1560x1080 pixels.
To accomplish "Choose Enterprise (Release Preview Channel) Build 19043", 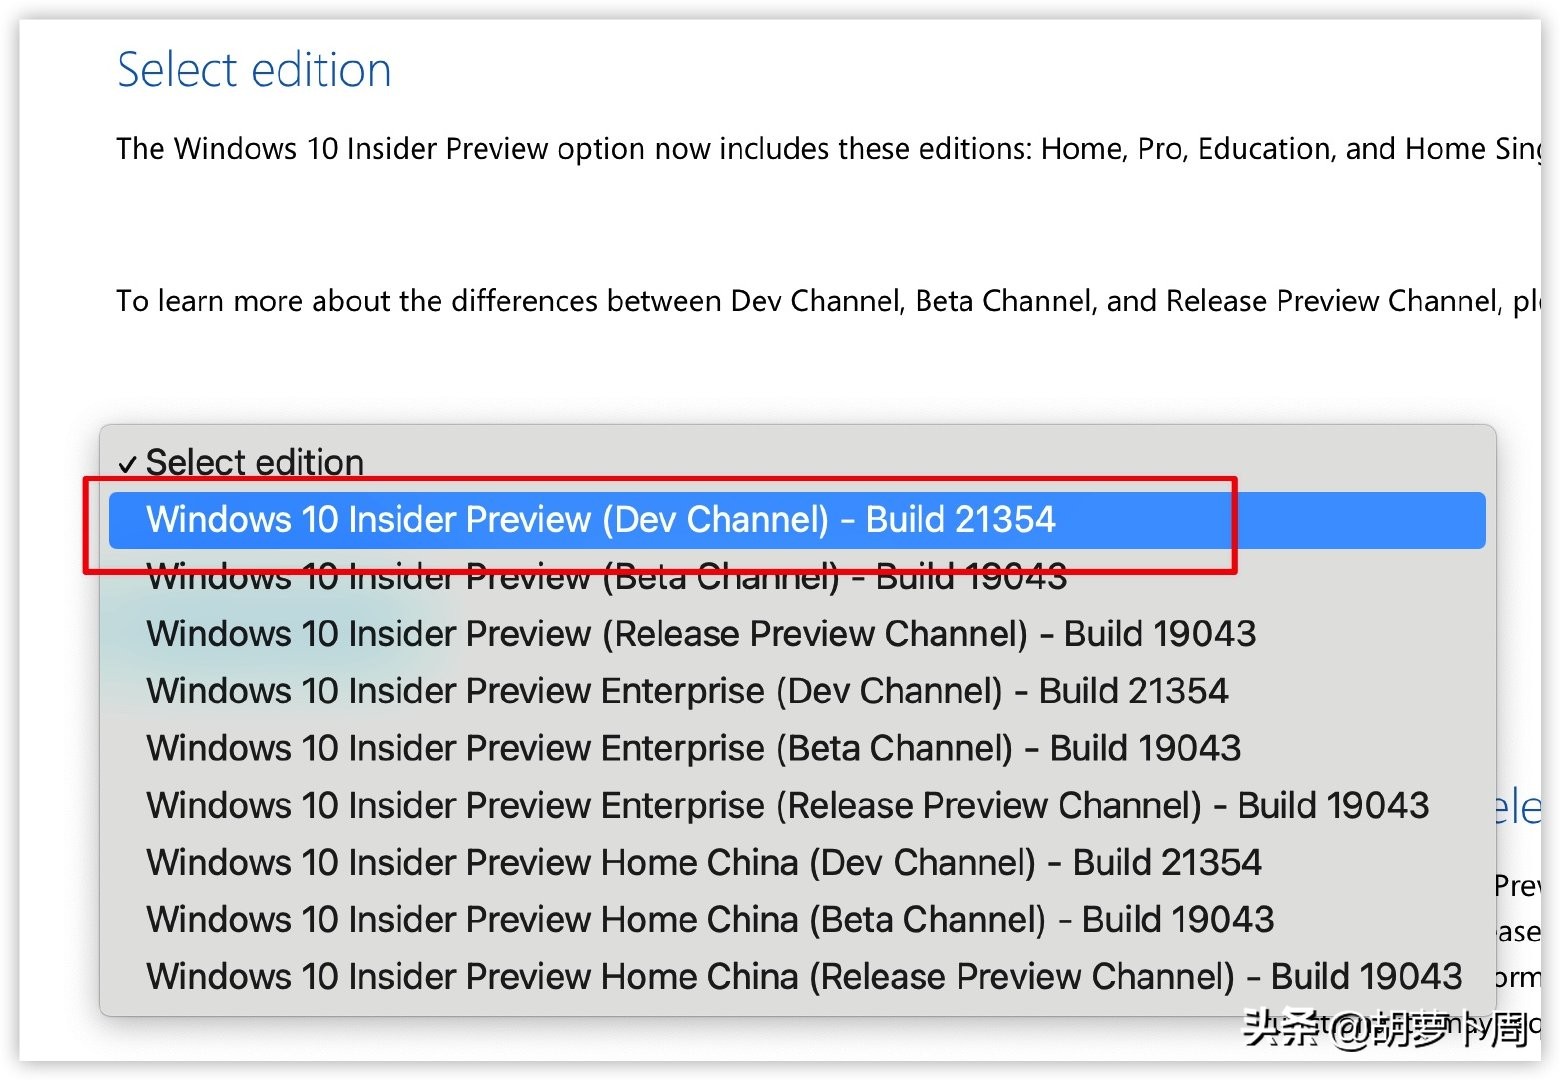I will (787, 805).
